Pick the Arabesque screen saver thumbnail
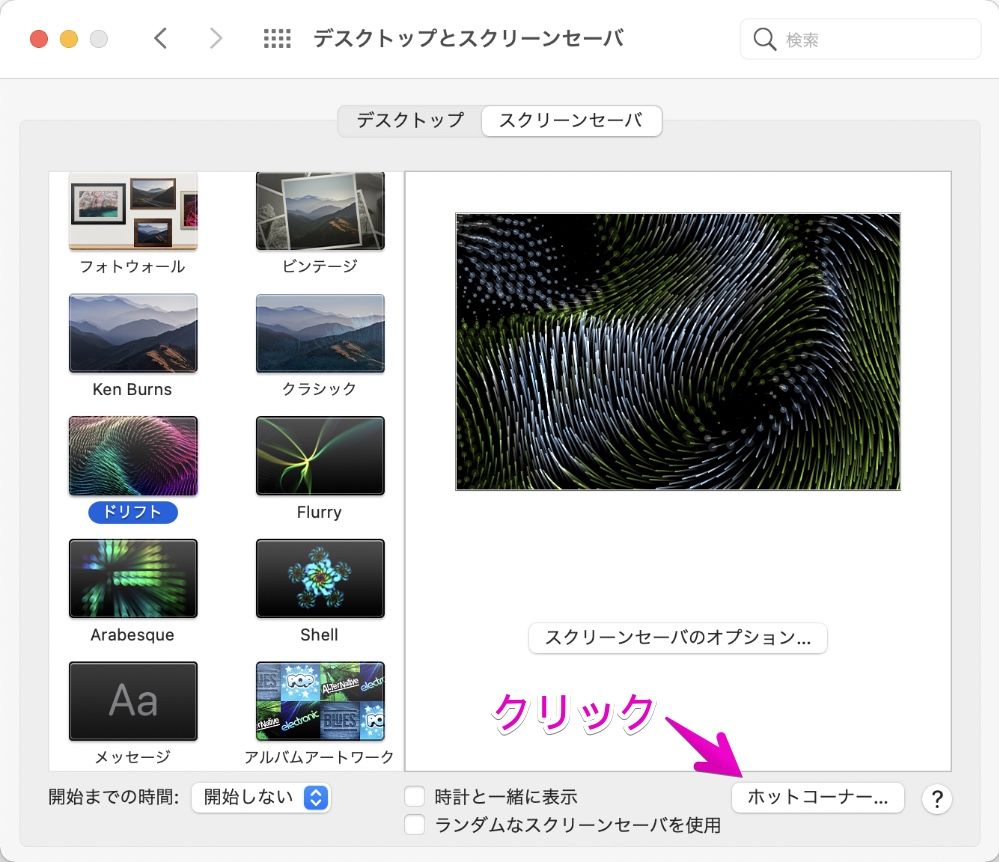The image size is (999, 862). click(x=133, y=578)
